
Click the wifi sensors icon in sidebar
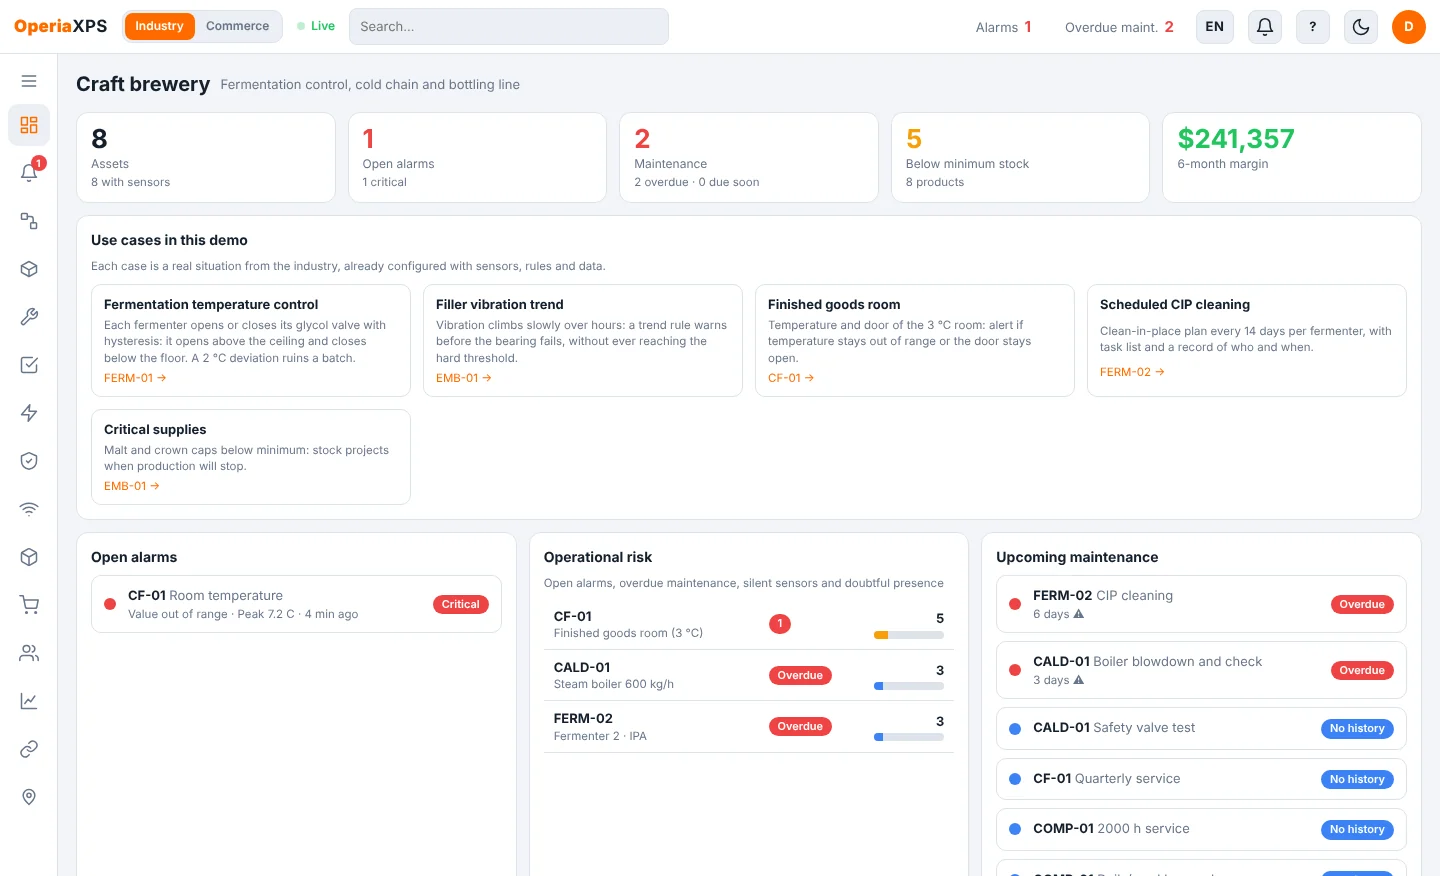point(29,509)
